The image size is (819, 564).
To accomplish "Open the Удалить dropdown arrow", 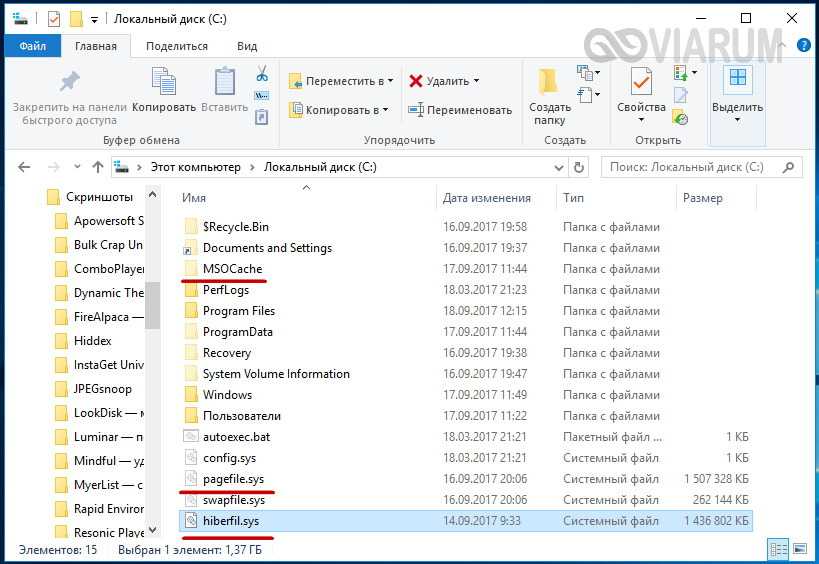I will pyautogui.click(x=476, y=81).
